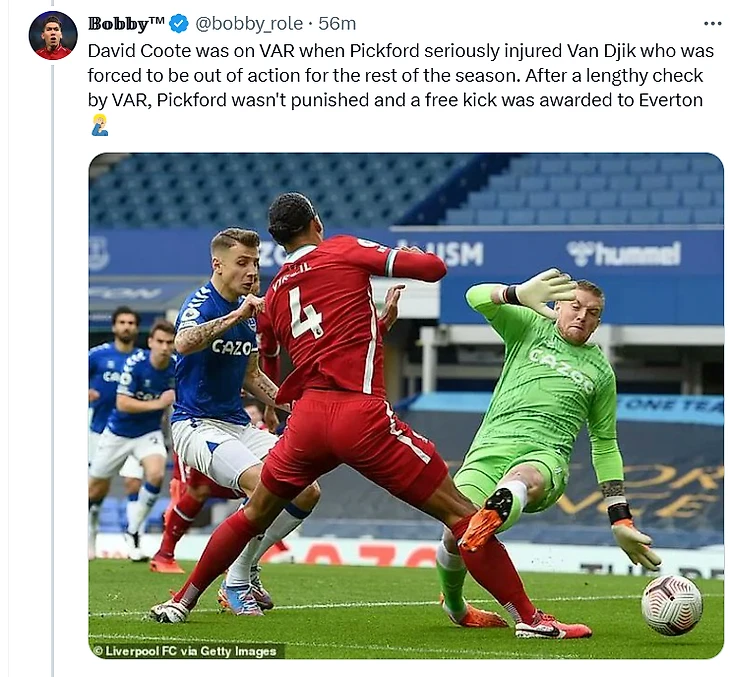Open Bobby's profile avatar picture

(x=53, y=35)
